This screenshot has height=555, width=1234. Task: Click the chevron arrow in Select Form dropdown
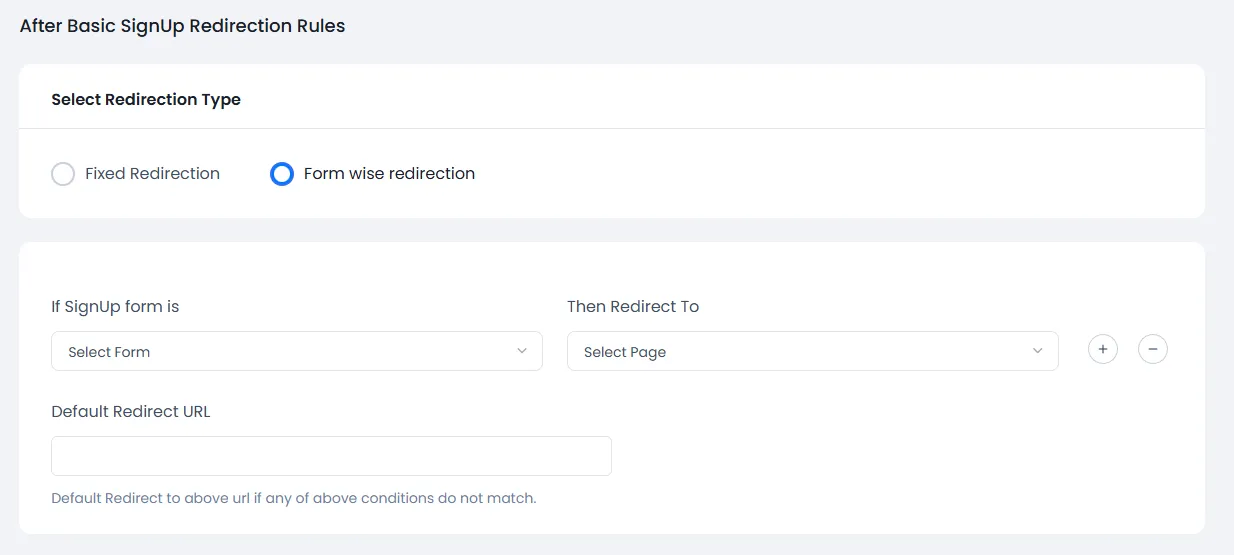pyautogui.click(x=521, y=351)
